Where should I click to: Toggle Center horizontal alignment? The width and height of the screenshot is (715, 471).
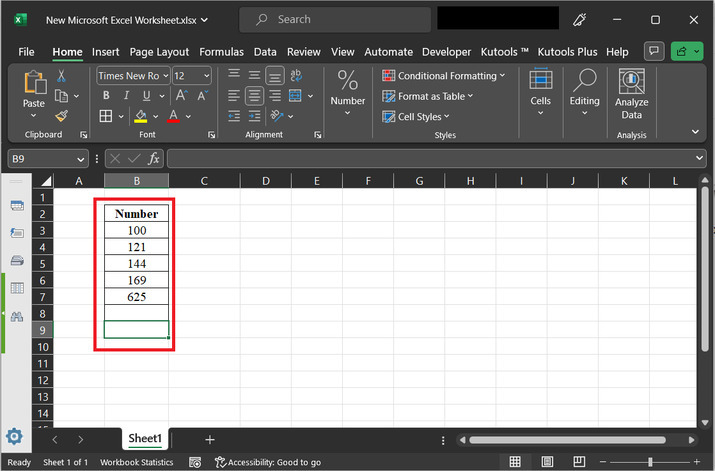pyautogui.click(x=254, y=96)
